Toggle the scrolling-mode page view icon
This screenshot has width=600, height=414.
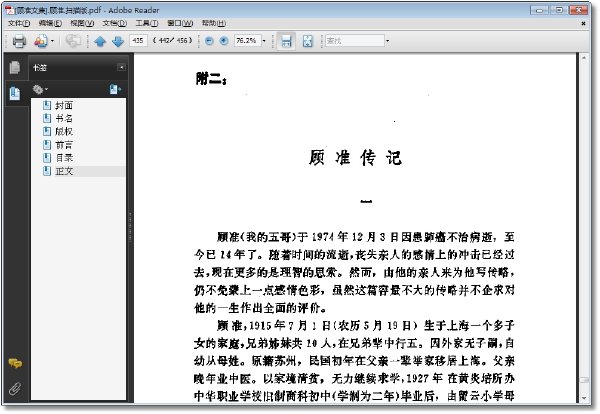pos(286,41)
